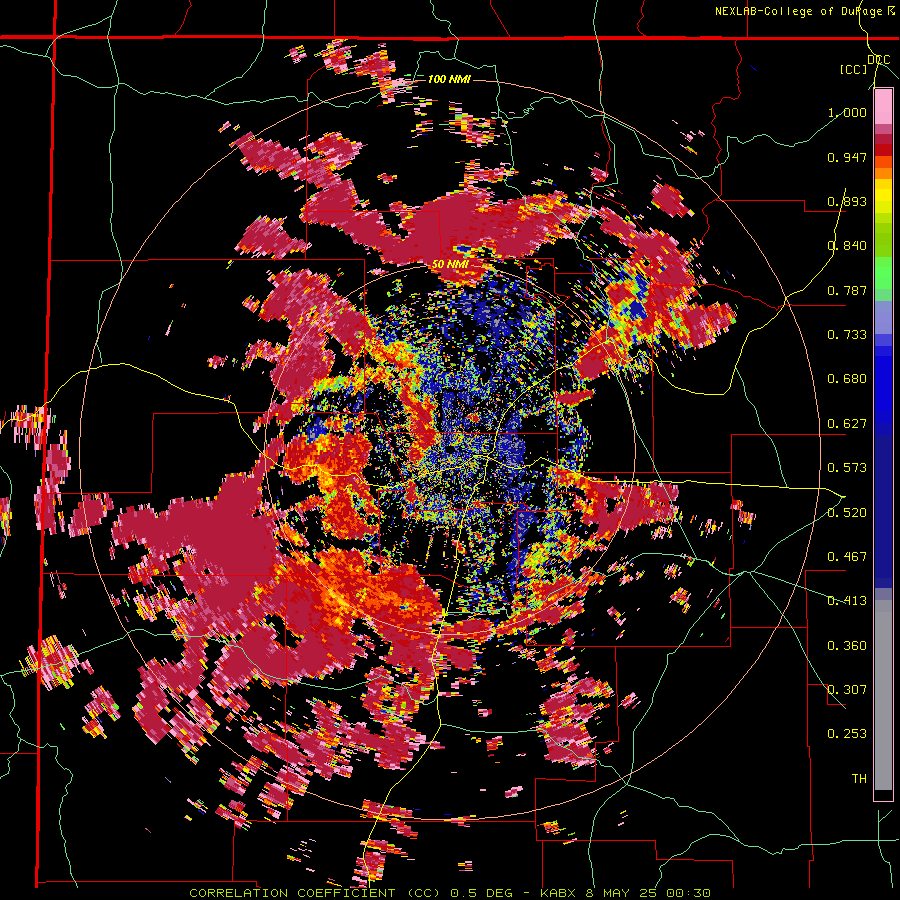900x900 pixels.
Task: Click the 0.520 color scale label
Action: pyautogui.click(x=847, y=512)
